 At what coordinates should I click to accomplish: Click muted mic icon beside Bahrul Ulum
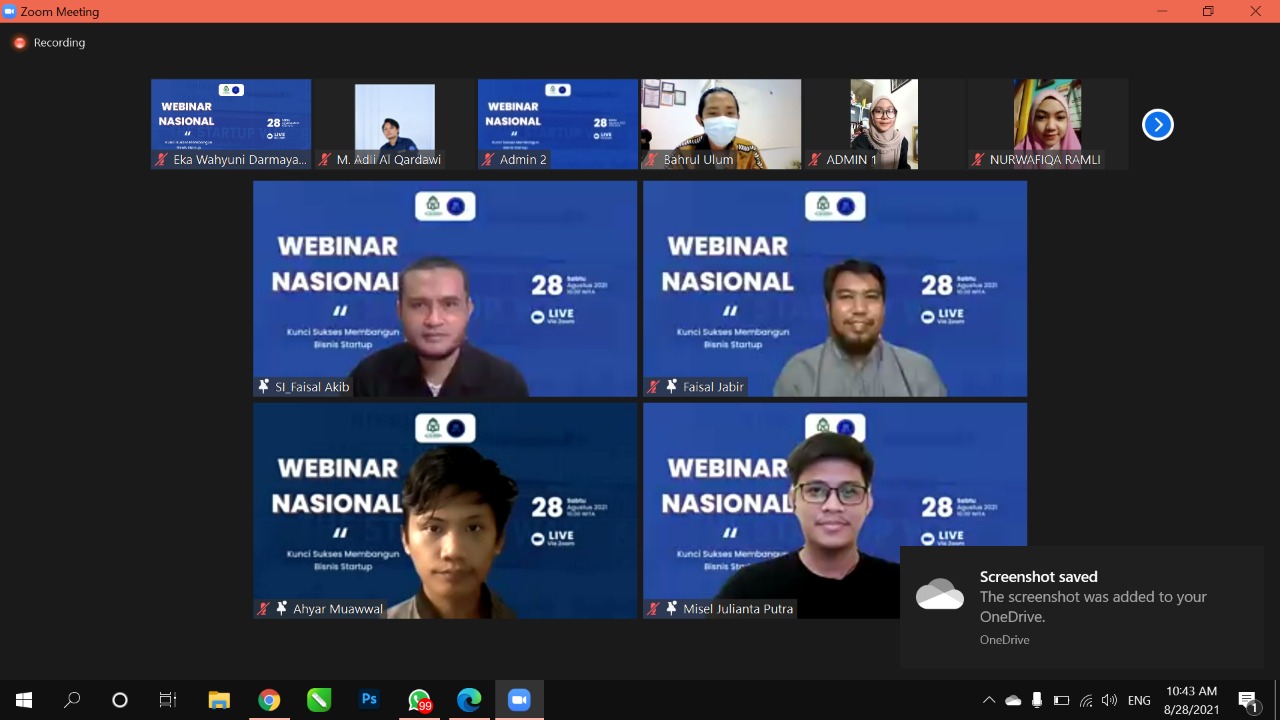[x=652, y=160]
